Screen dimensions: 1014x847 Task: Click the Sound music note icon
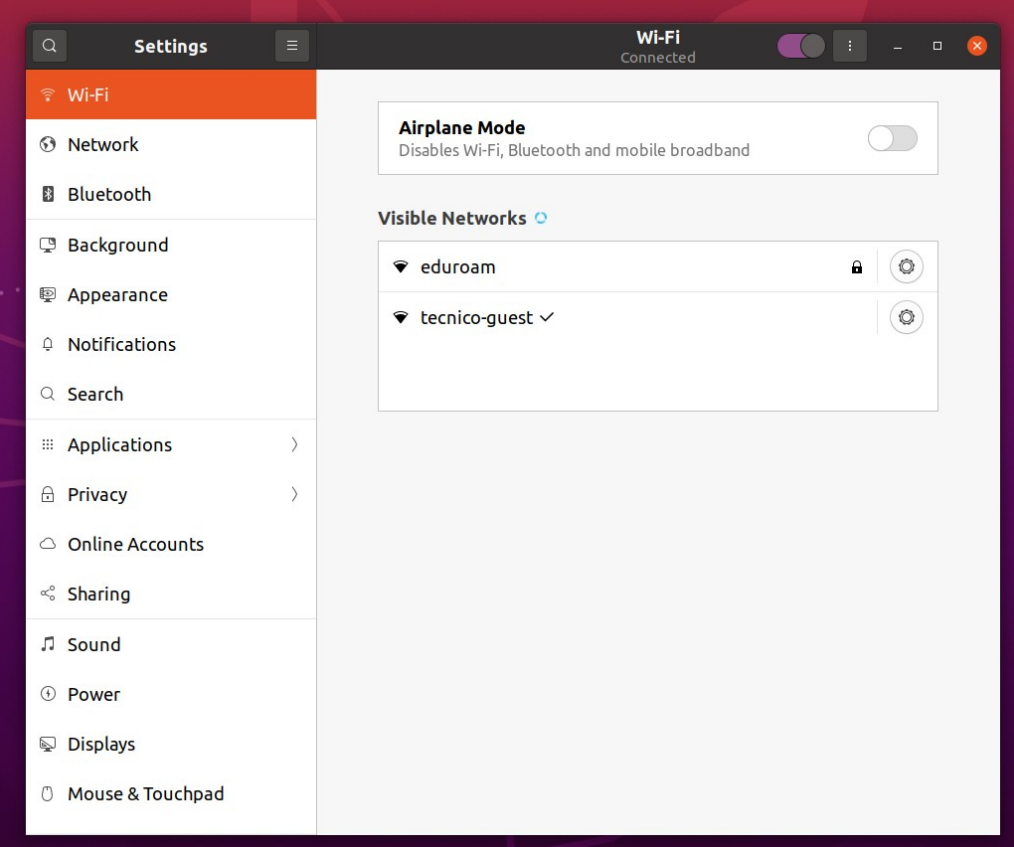[x=47, y=644]
